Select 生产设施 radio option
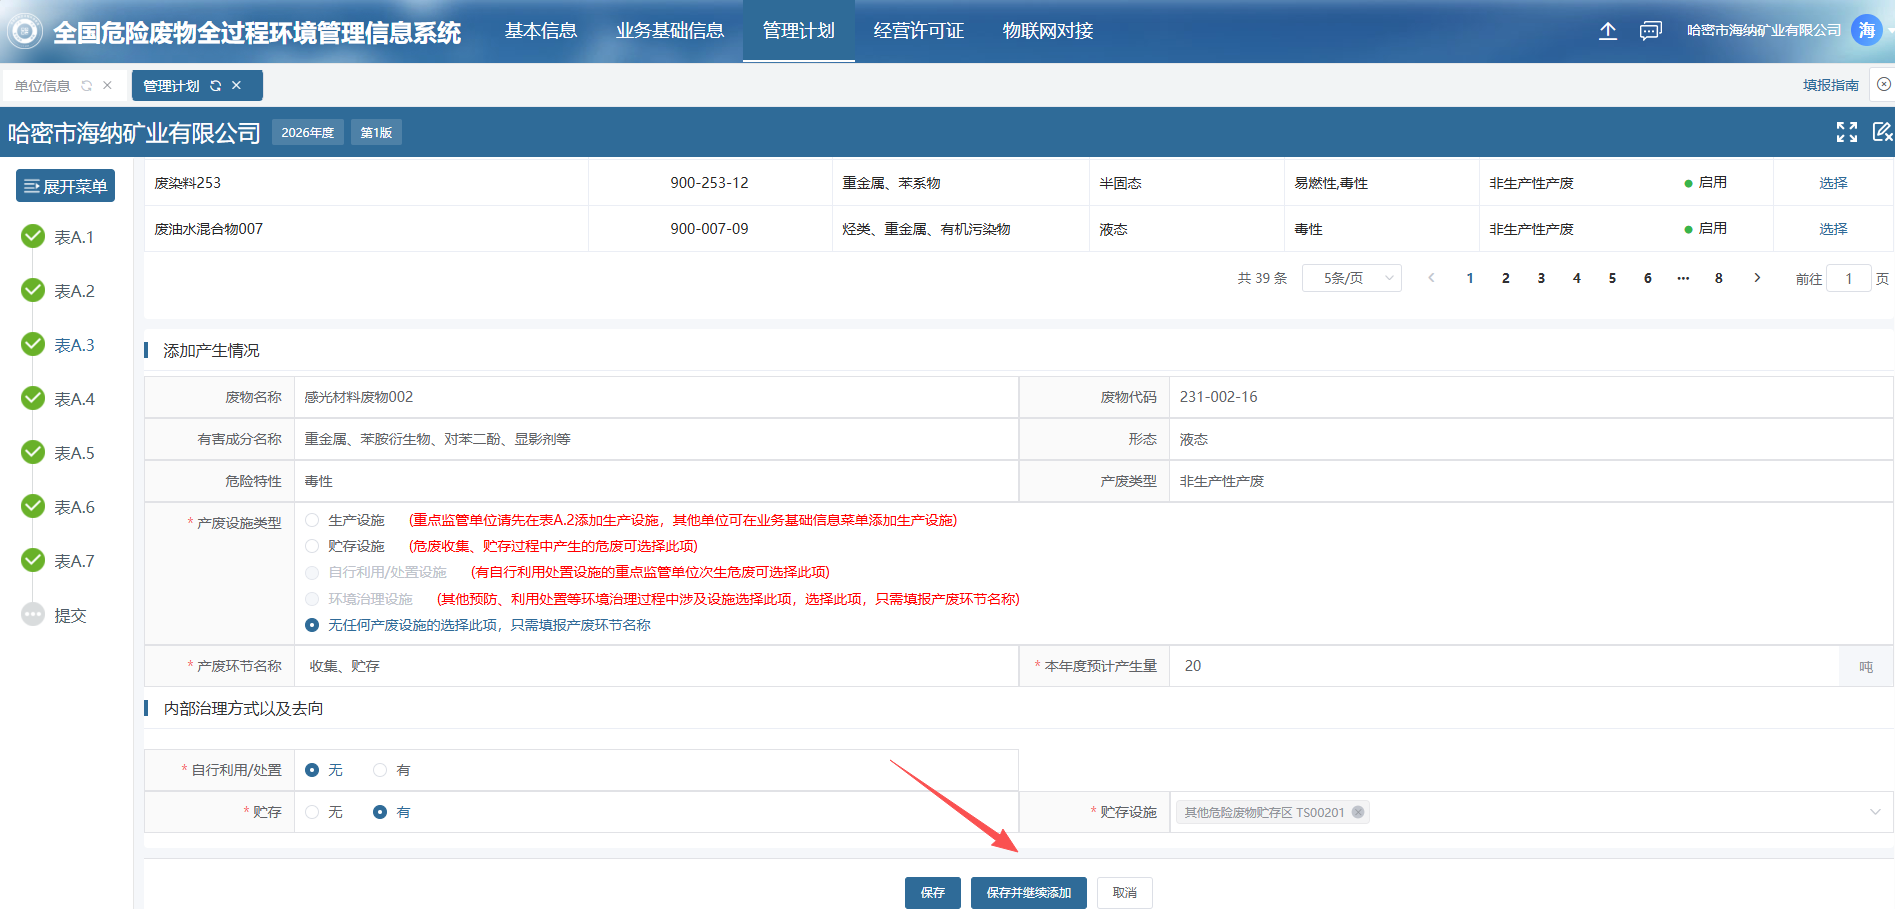Screen dimensions: 1895x909 click(312, 520)
